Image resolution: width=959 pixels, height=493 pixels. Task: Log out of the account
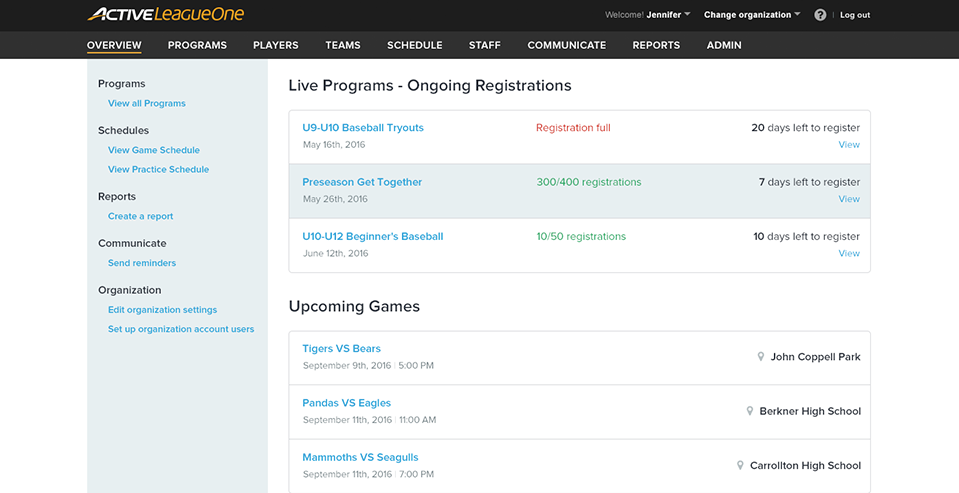855,15
